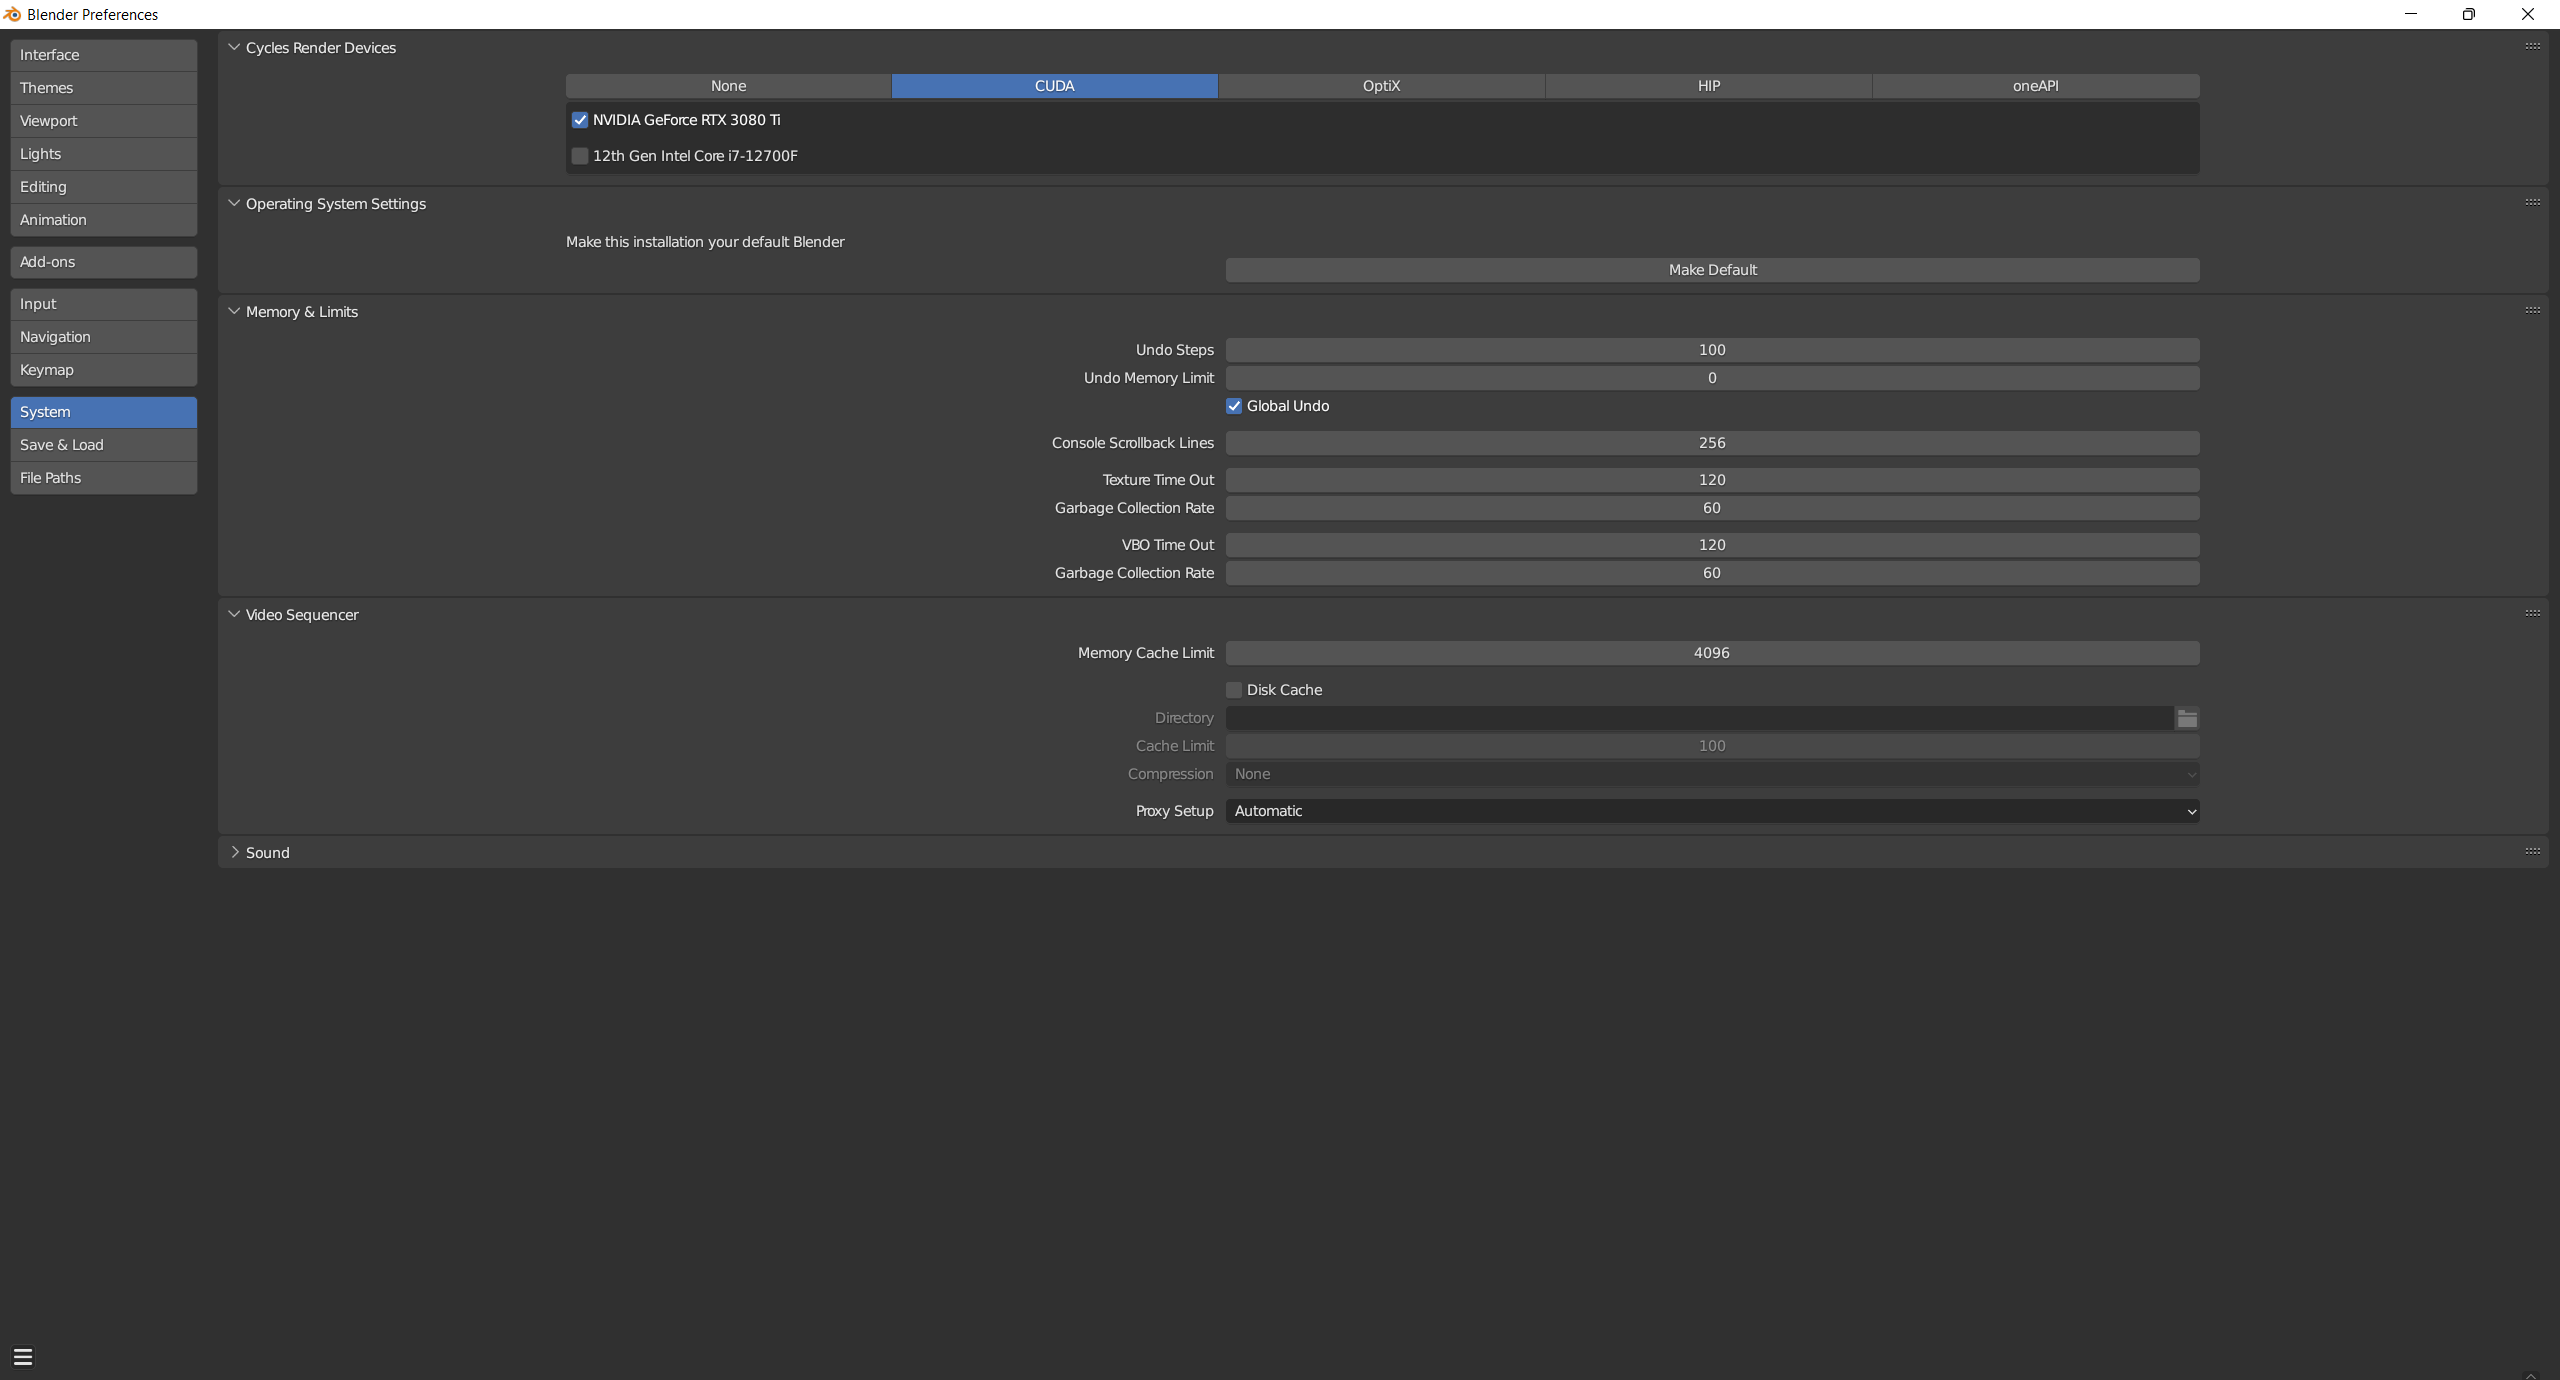Open the Keymap preferences section
This screenshot has width=2560, height=1380.
tap(104, 370)
